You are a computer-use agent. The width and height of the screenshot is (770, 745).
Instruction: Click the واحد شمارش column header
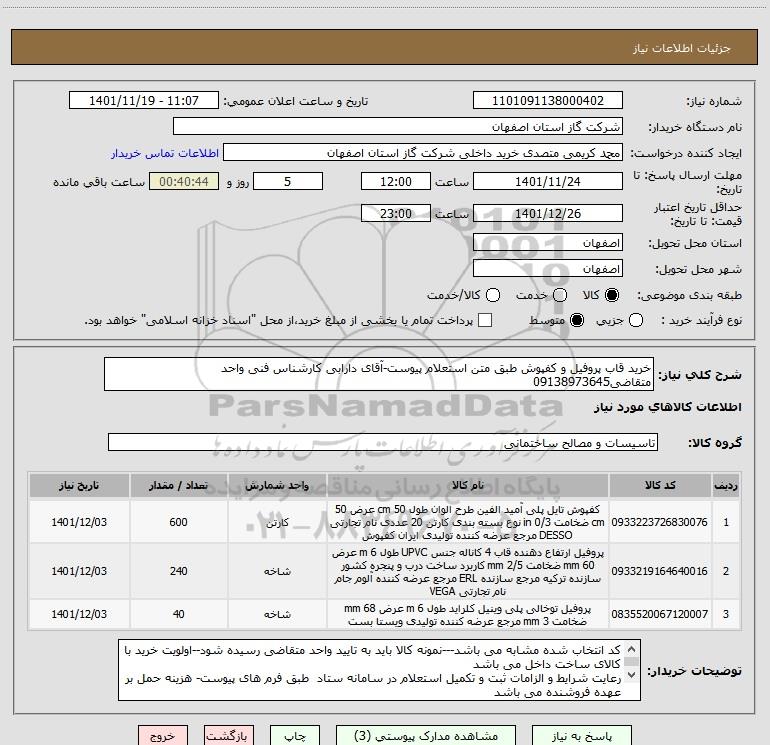tap(277, 485)
